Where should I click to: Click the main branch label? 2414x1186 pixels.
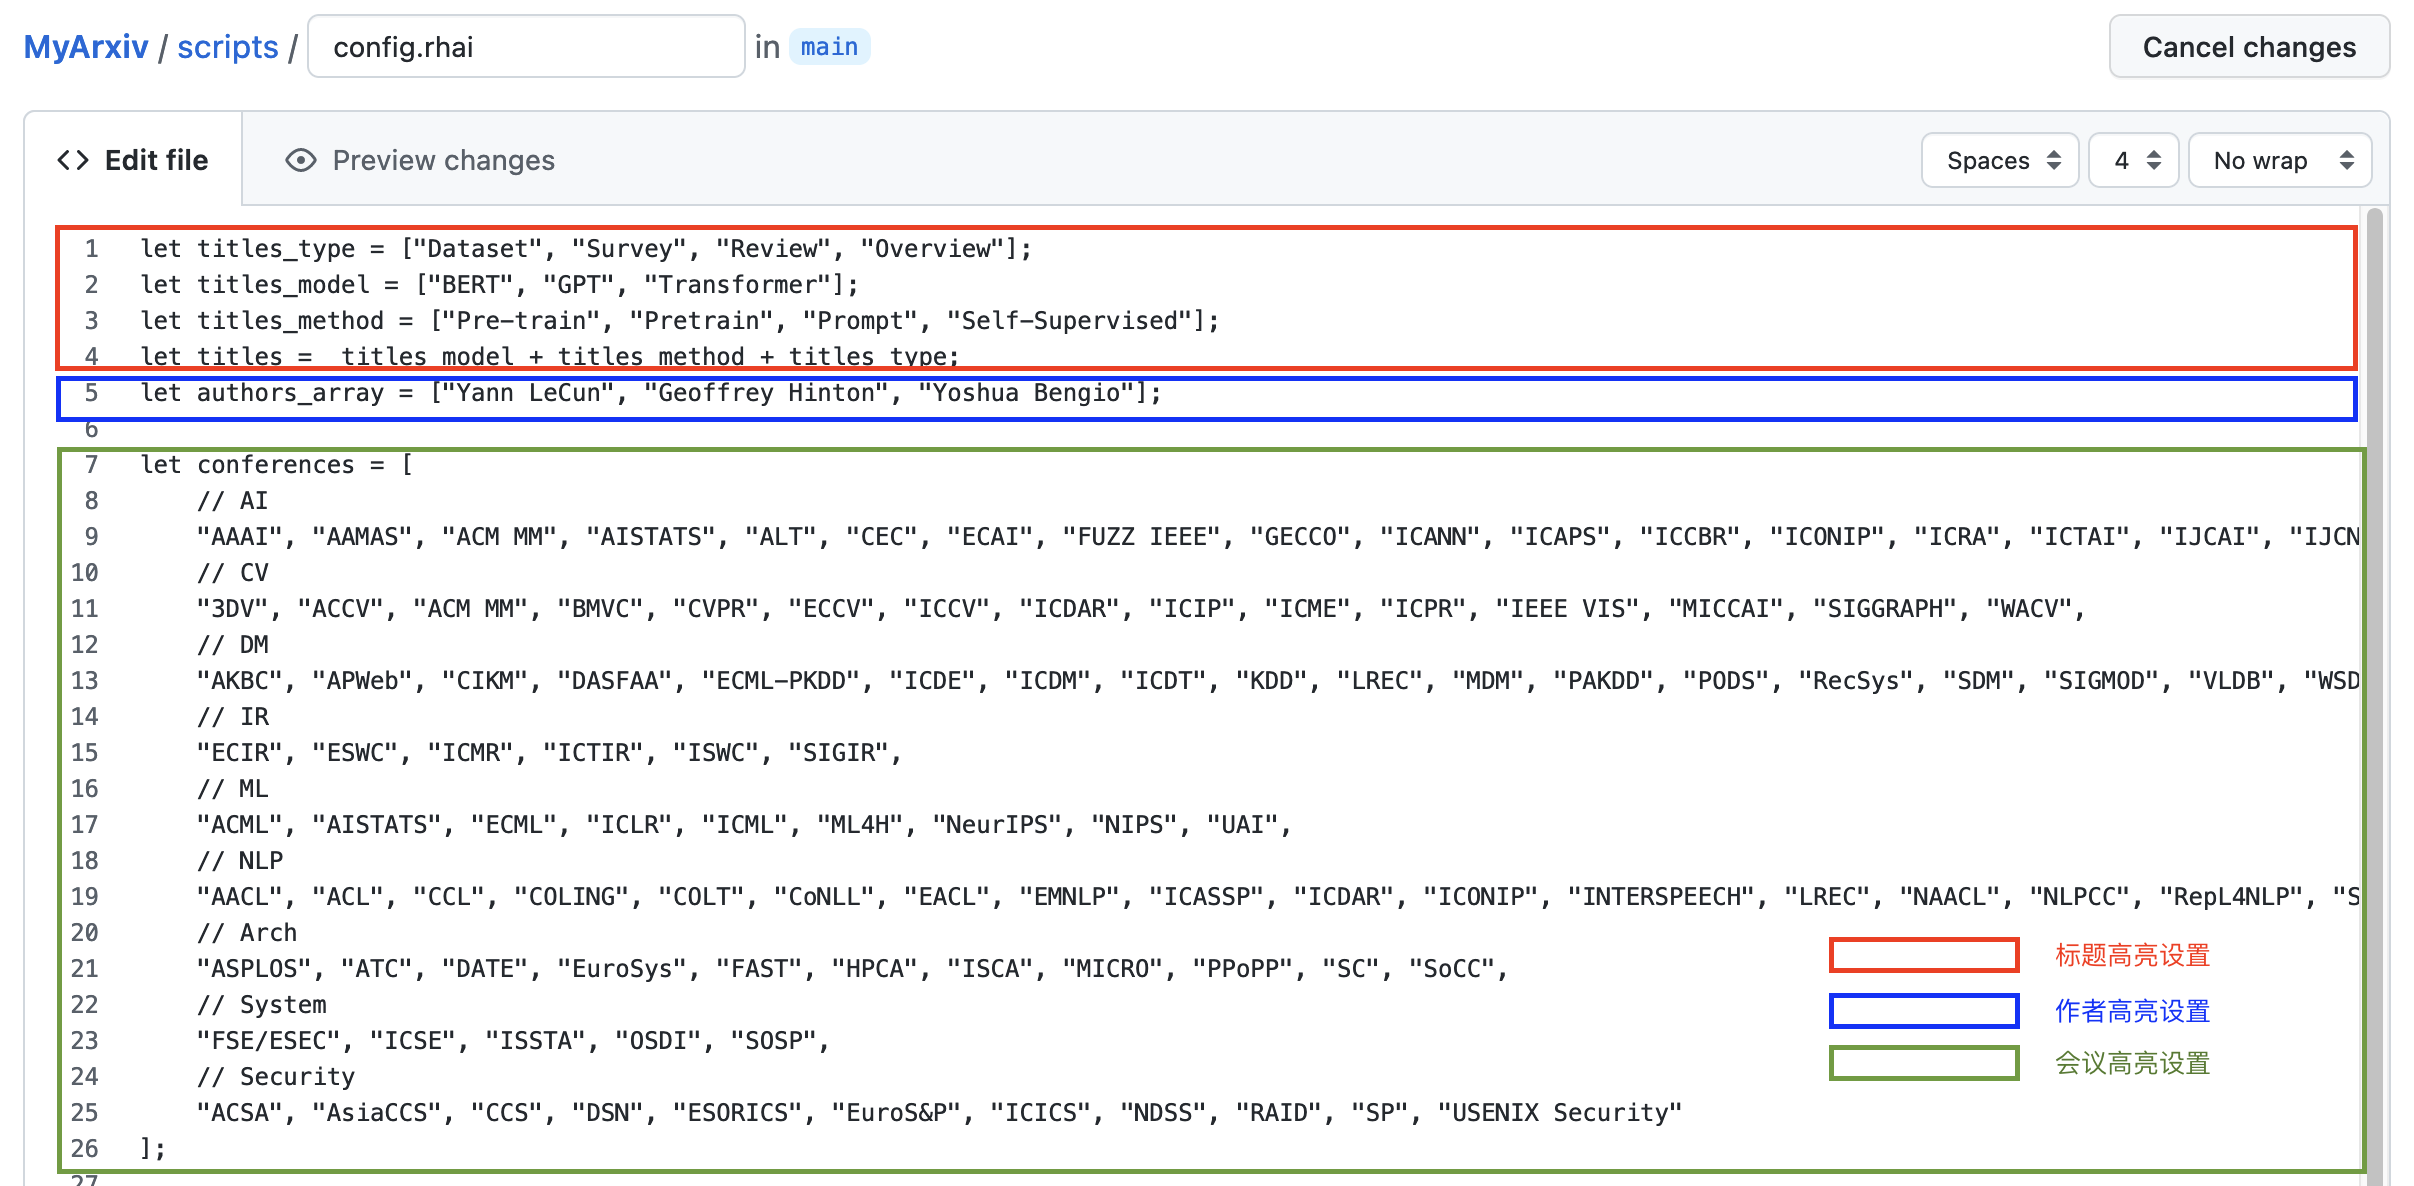[x=829, y=47]
